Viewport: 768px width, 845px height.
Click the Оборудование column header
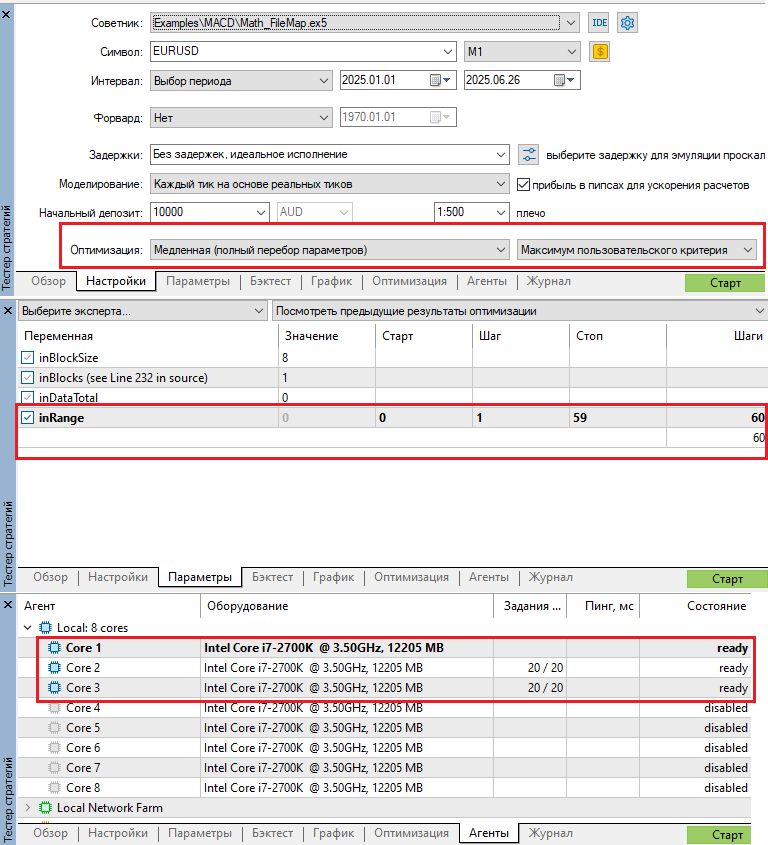247,606
